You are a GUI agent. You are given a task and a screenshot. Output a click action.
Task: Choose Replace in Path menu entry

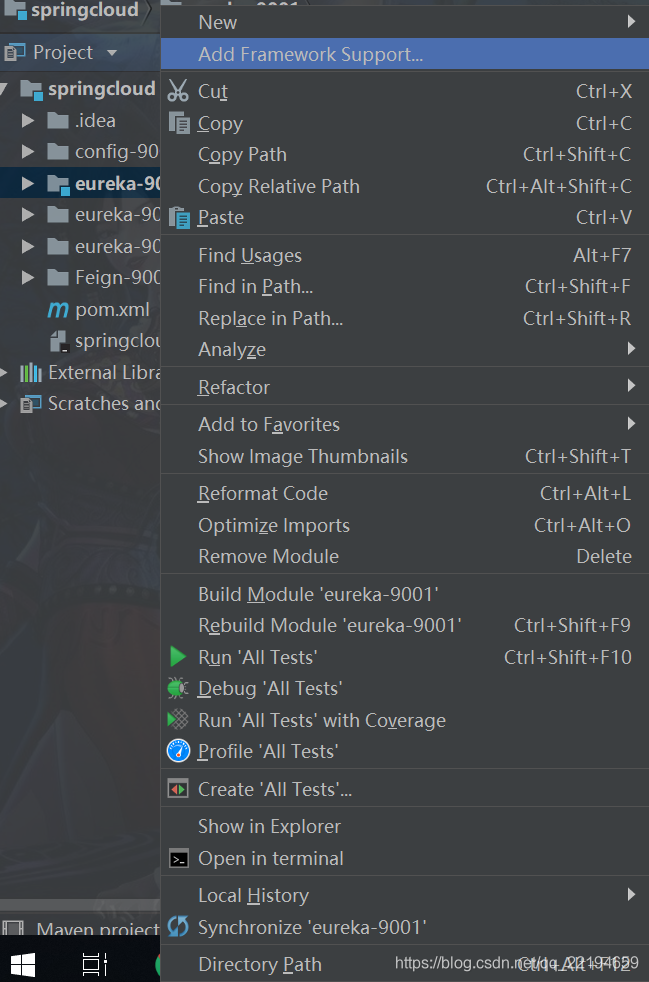(x=405, y=318)
